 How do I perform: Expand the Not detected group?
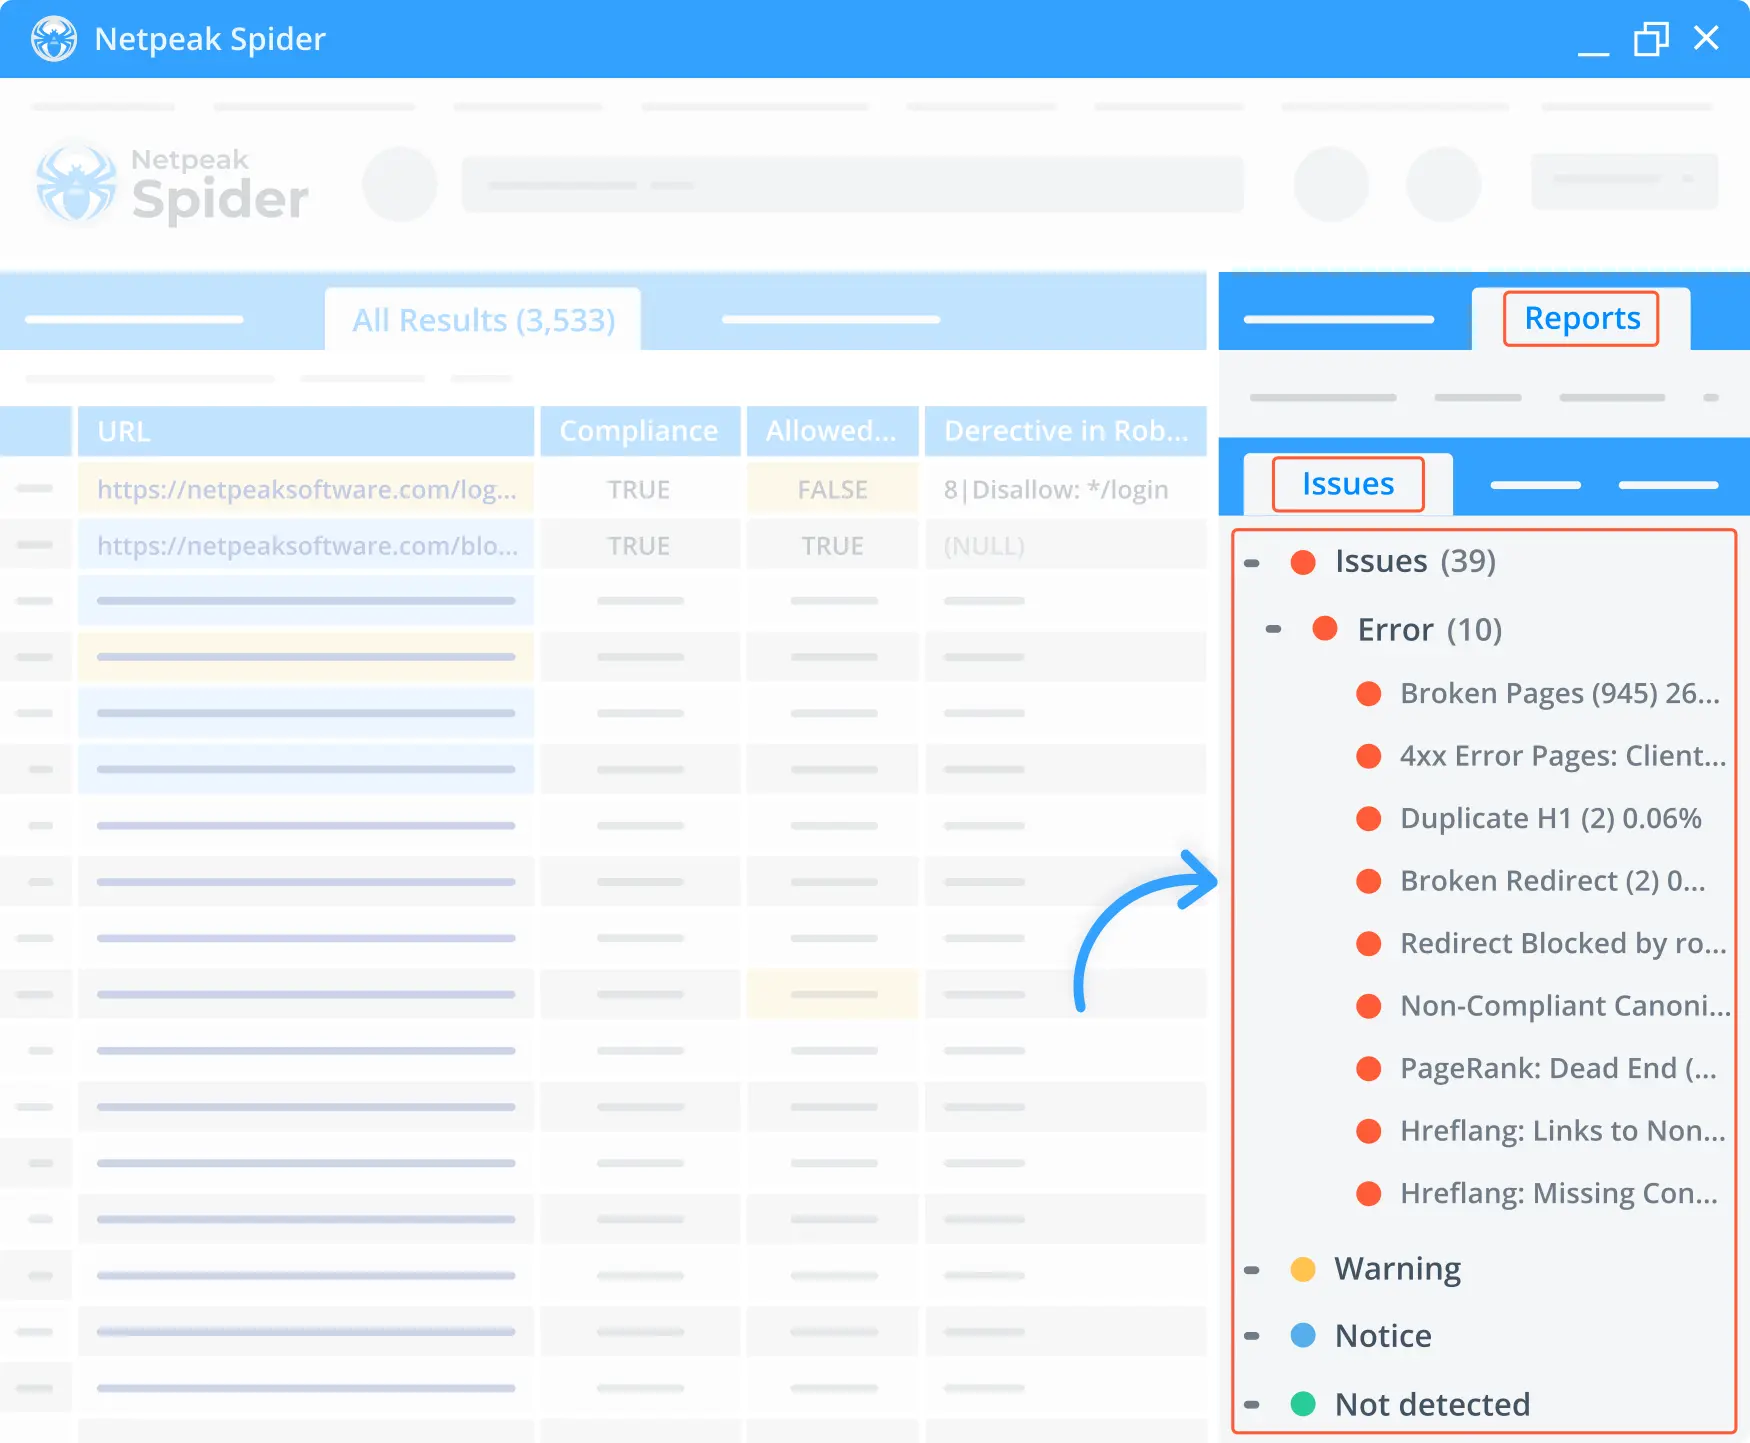coord(1251,1404)
